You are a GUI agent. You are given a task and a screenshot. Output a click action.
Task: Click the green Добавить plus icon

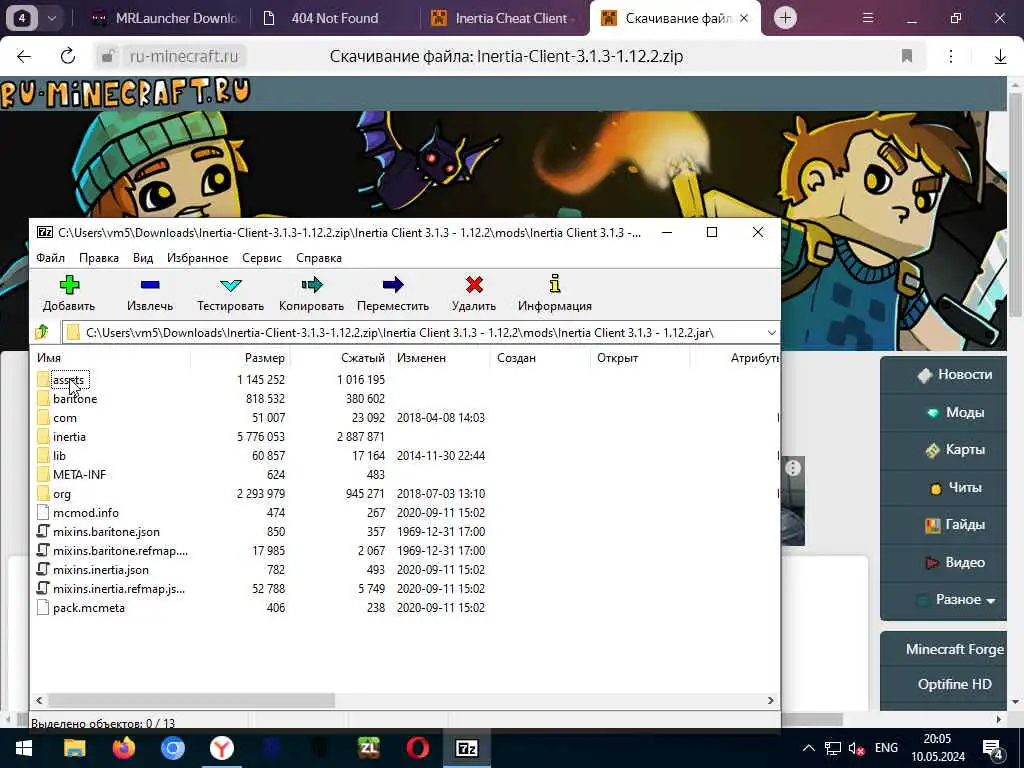coord(69,285)
